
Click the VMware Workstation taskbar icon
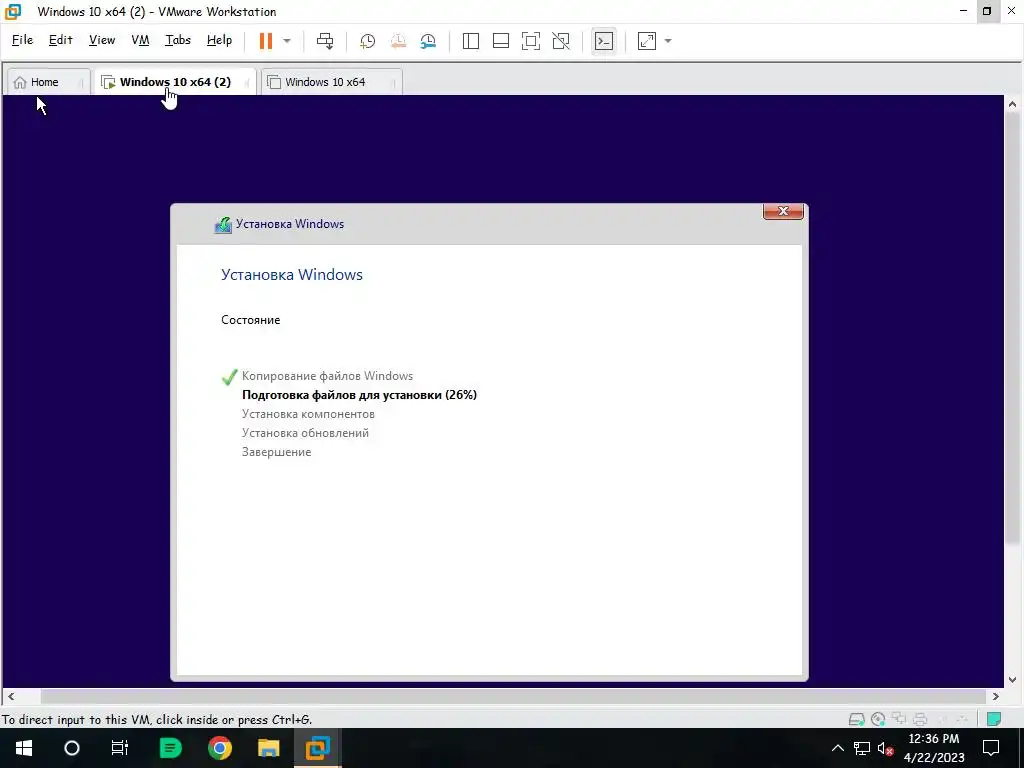[x=317, y=748]
